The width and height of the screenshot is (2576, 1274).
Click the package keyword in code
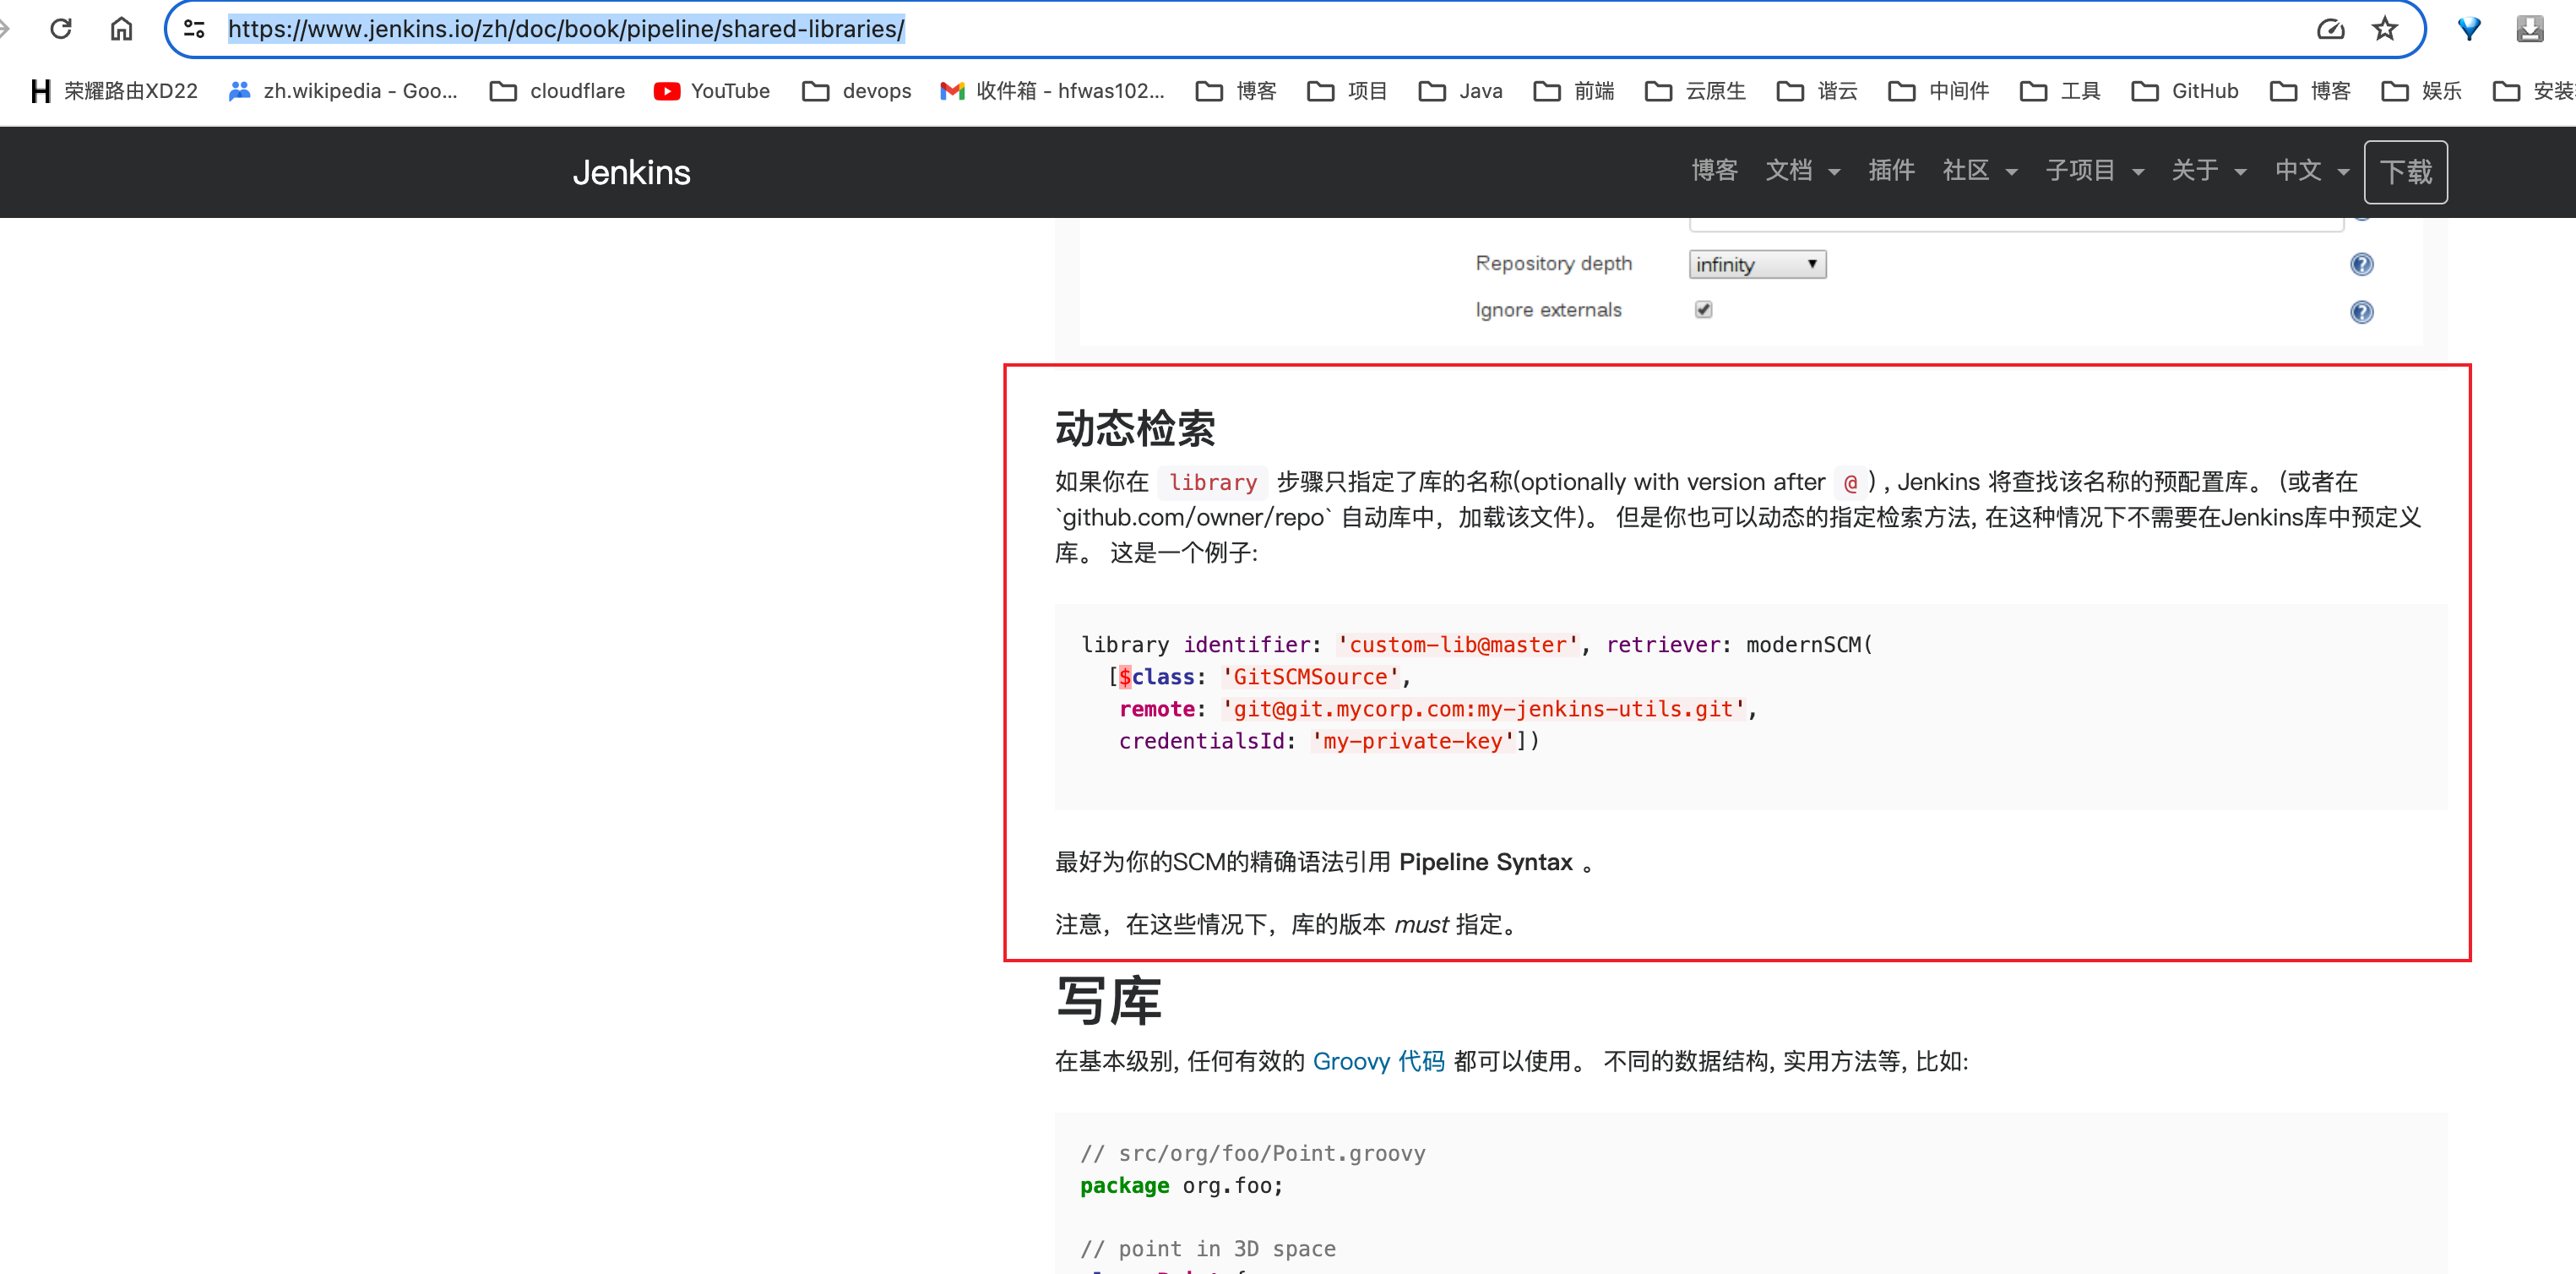coord(1124,1185)
